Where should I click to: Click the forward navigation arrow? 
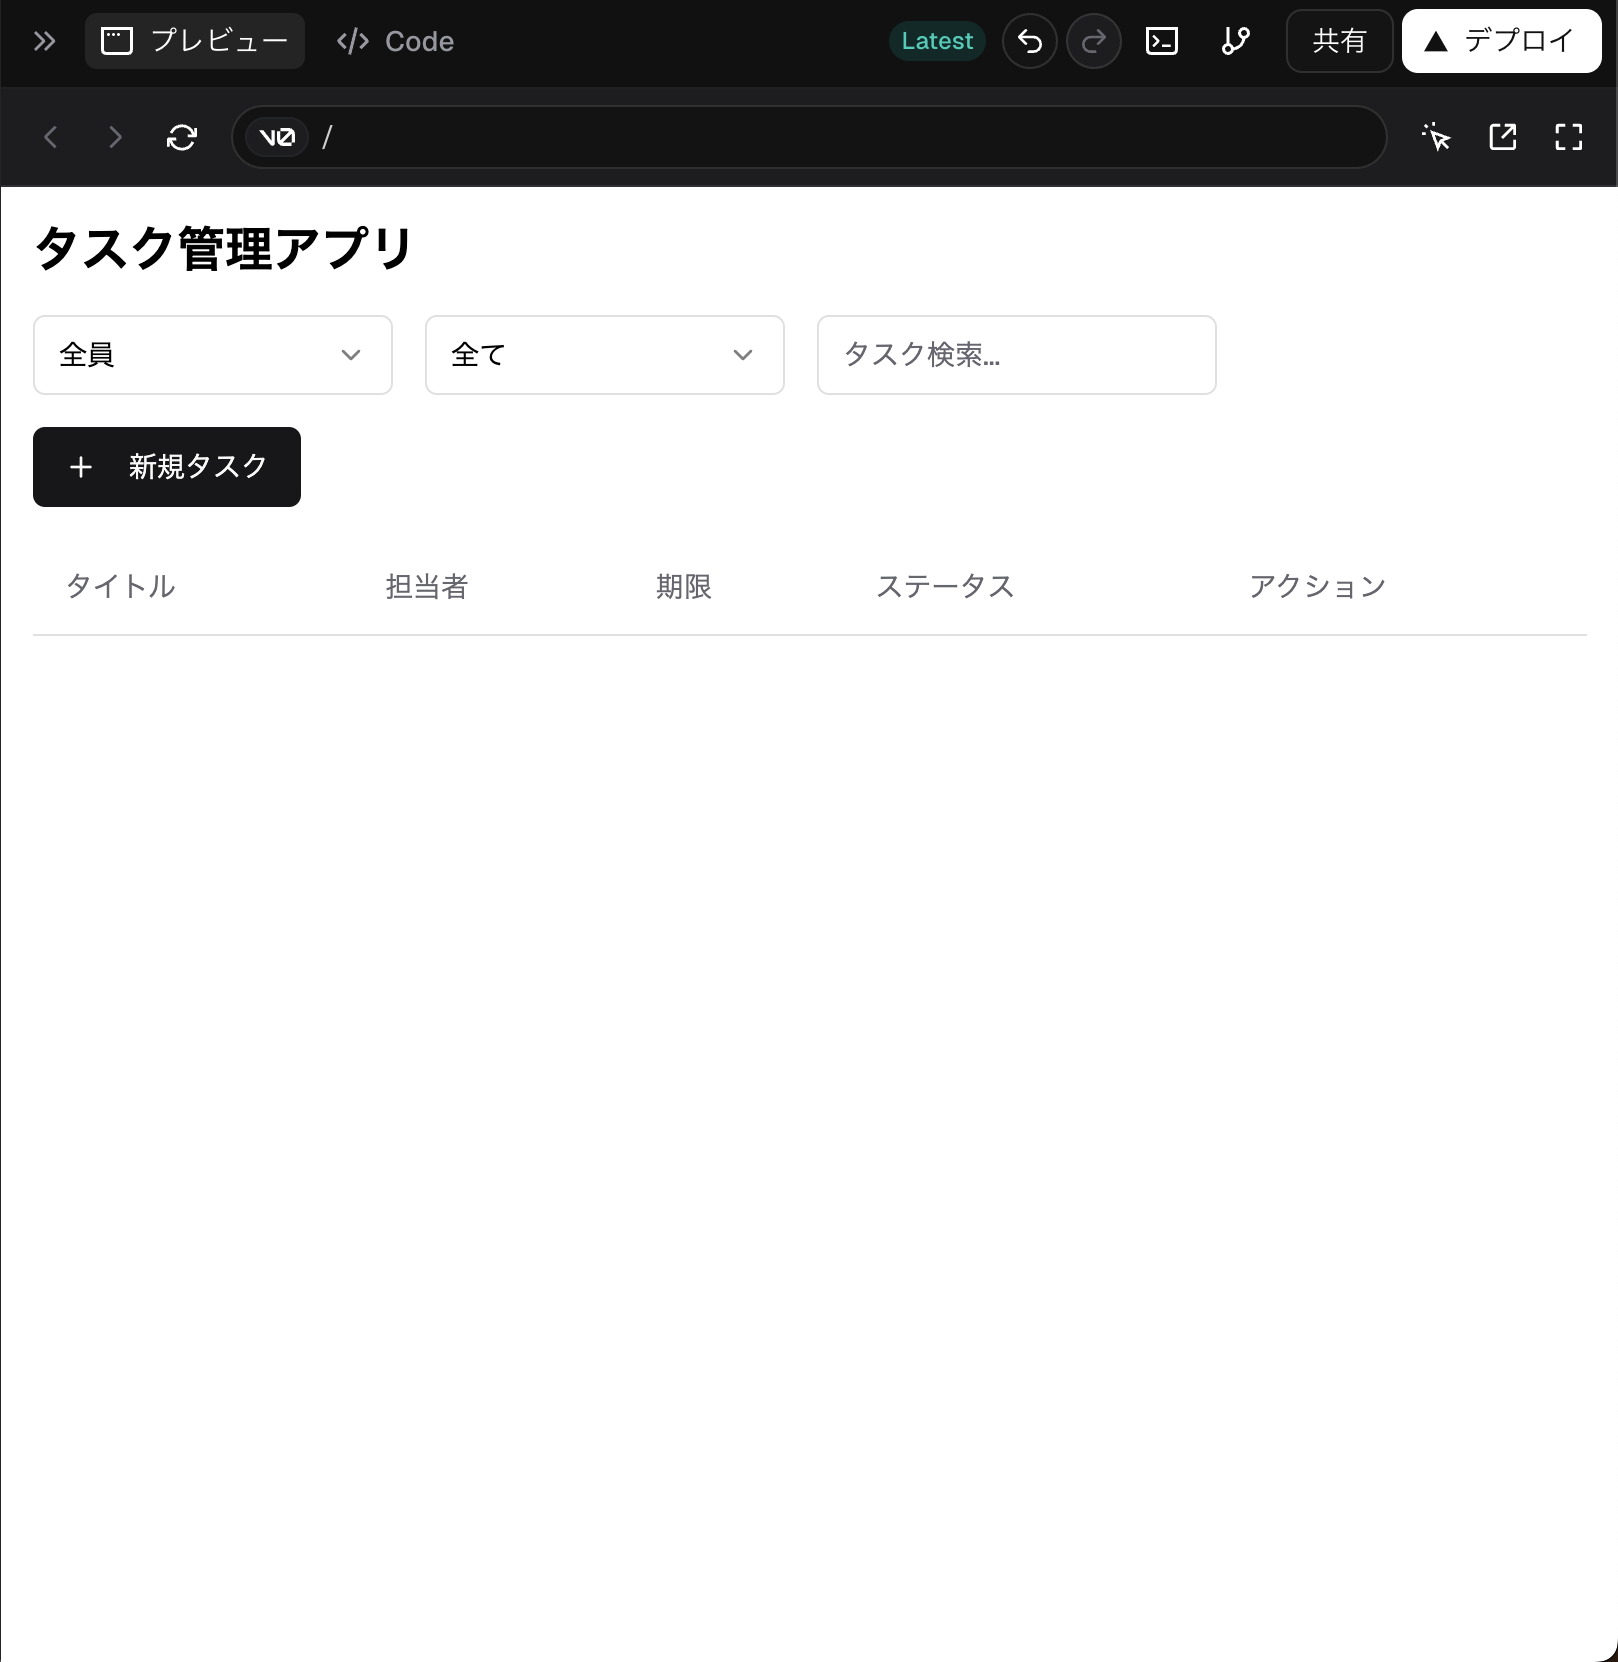pyautogui.click(x=114, y=137)
